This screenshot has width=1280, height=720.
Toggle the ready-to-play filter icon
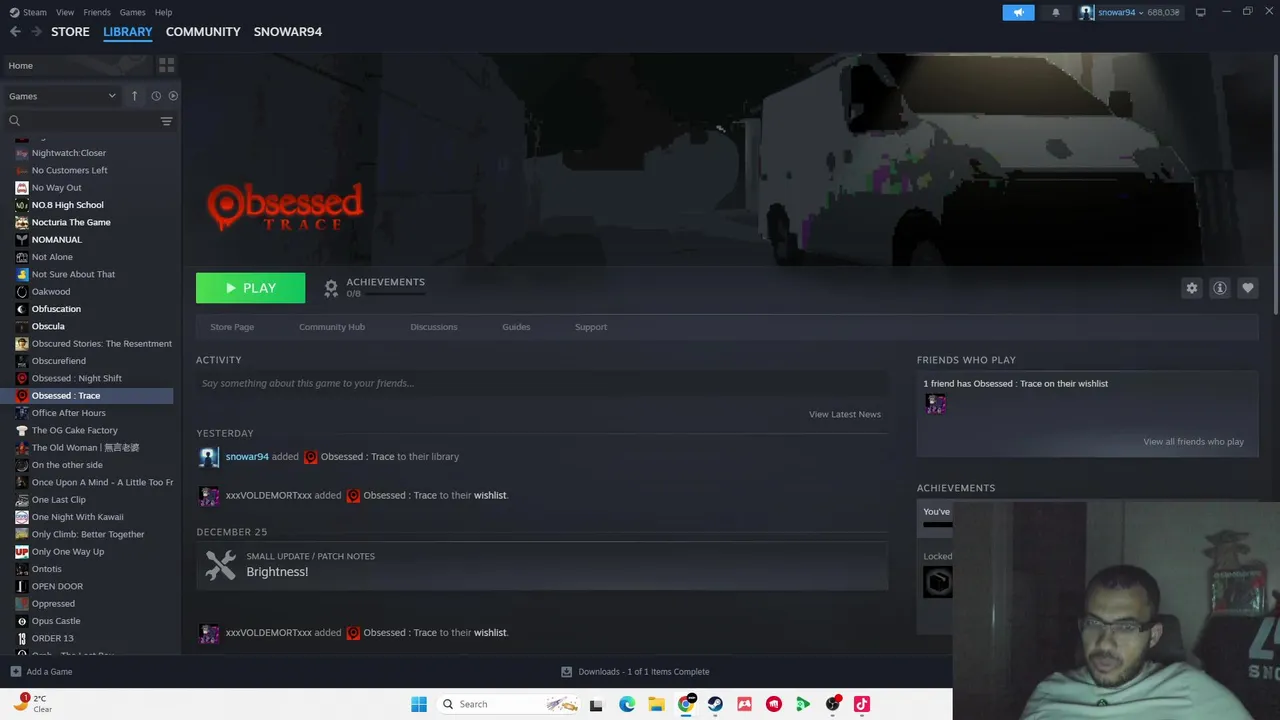[x=173, y=96]
